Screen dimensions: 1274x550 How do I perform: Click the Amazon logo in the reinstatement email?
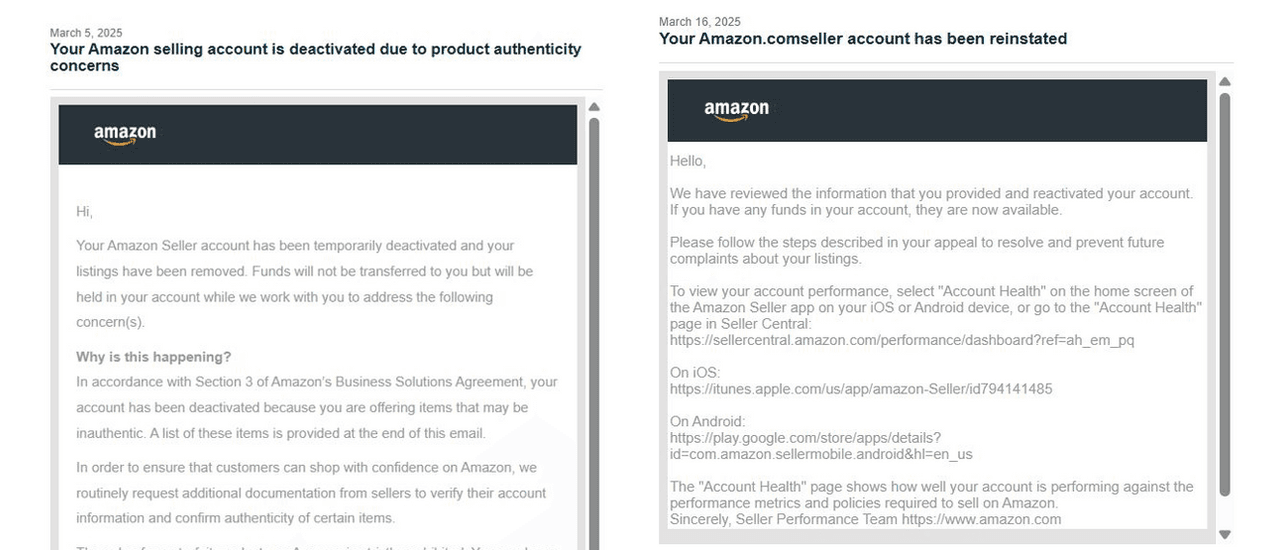coord(736,110)
